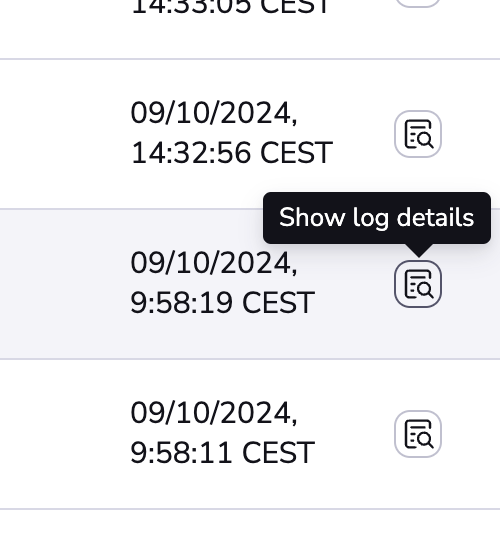Click the highlighted log details icon at 9:58:19
This screenshot has width=500, height=550.
point(418,284)
